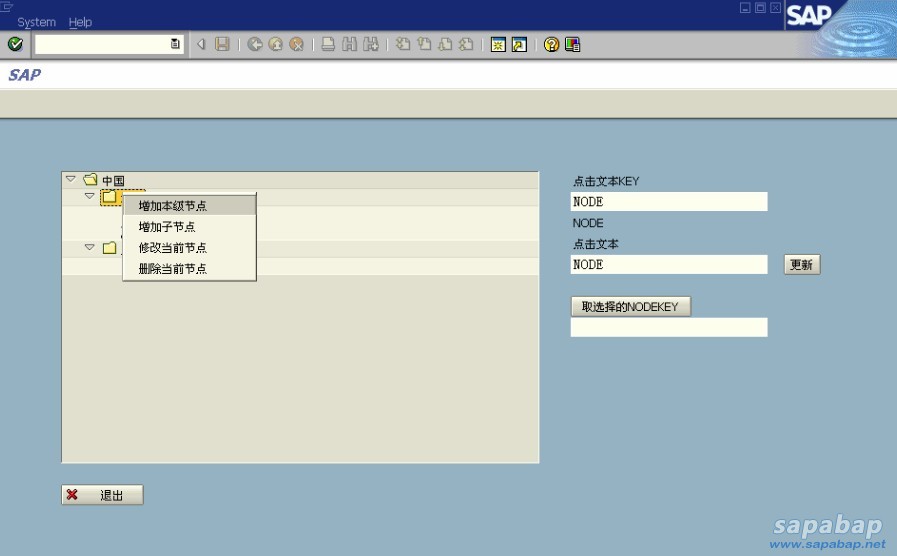Click the 点击文本KEY input field

pos(669,201)
